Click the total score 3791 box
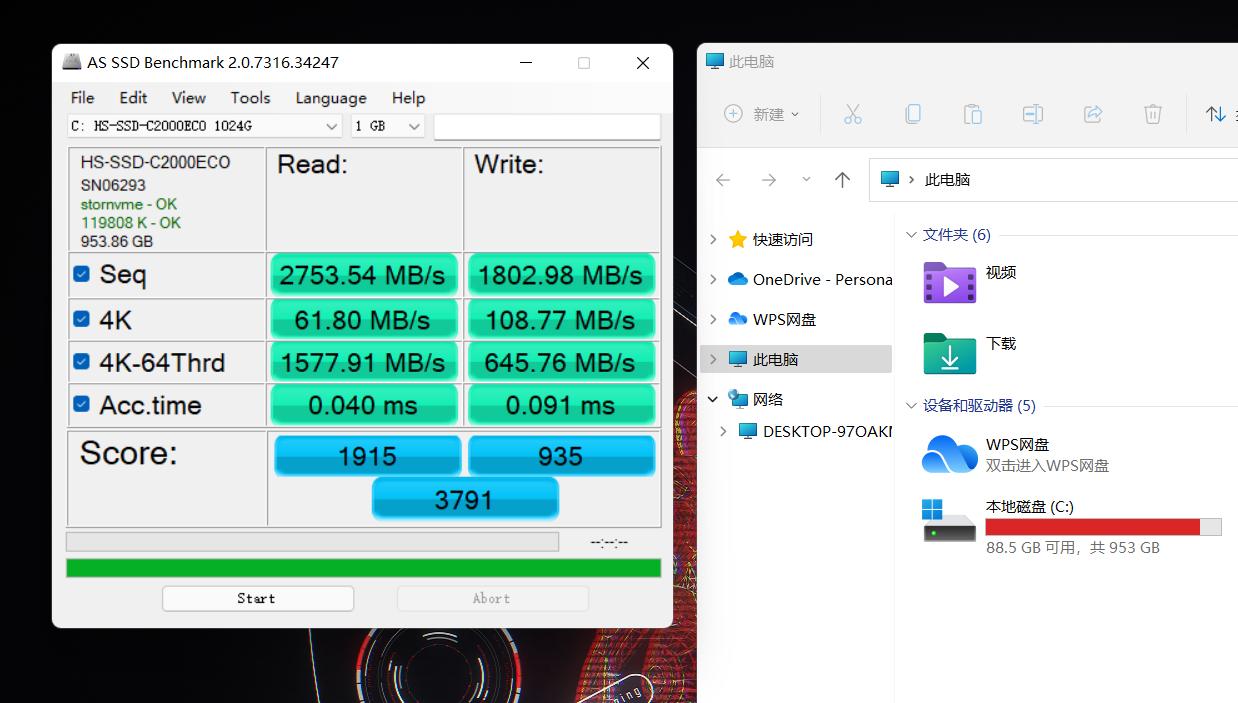 [x=464, y=498]
